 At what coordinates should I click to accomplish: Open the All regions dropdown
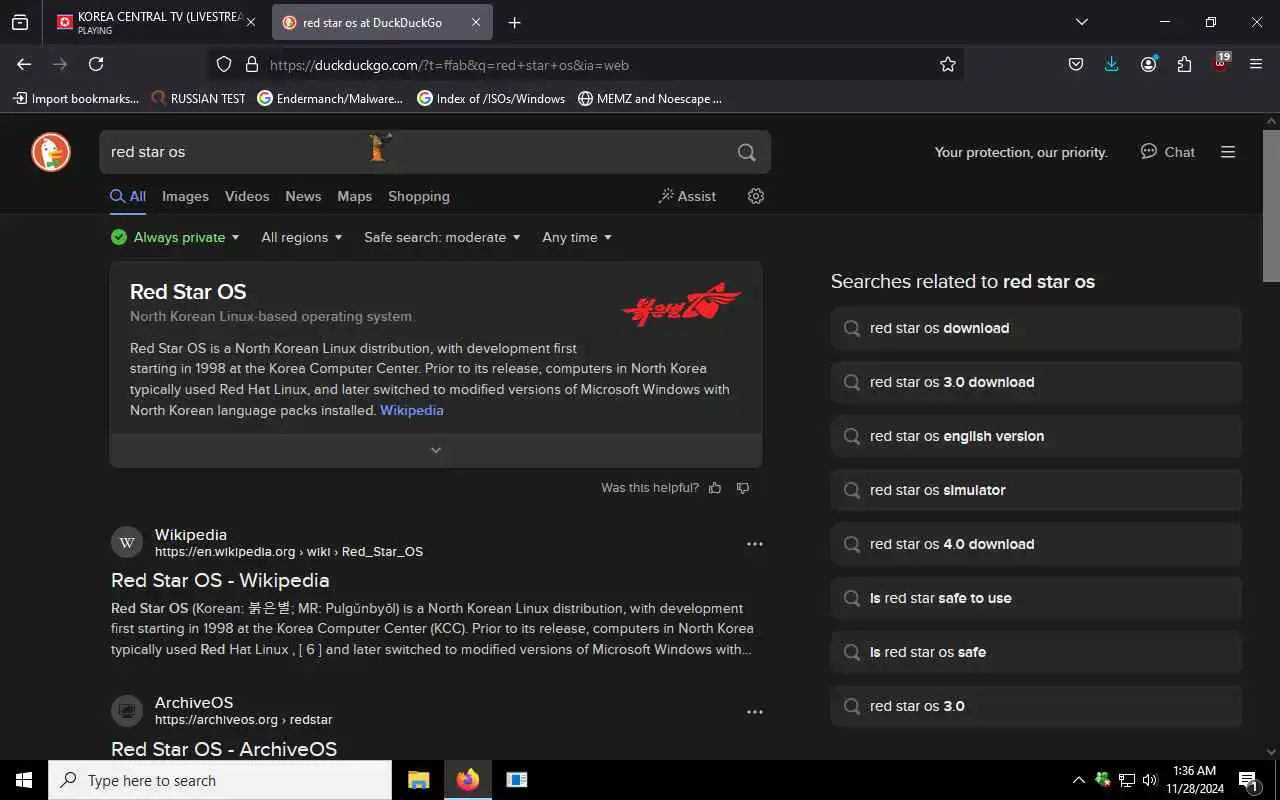click(302, 237)
